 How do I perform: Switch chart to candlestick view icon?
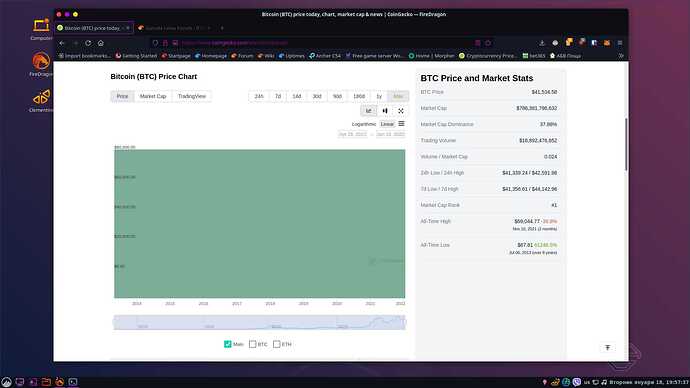(385, 111)
